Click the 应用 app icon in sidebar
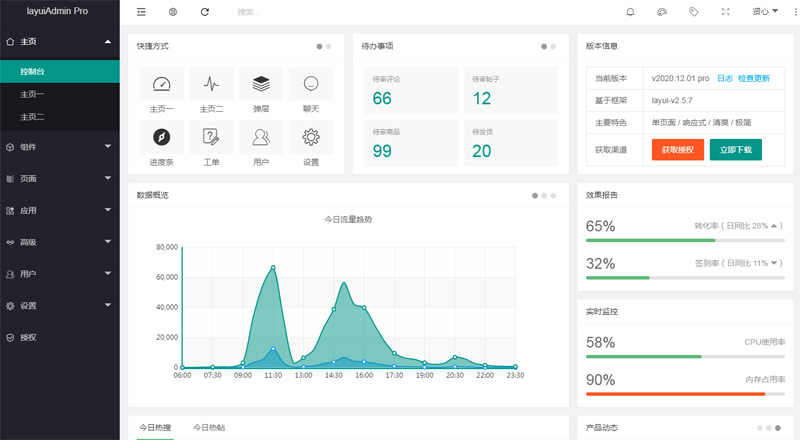Image resolution: width=800 pixels, height=440 pixels. pyautogui.click(x=10, y=210)
